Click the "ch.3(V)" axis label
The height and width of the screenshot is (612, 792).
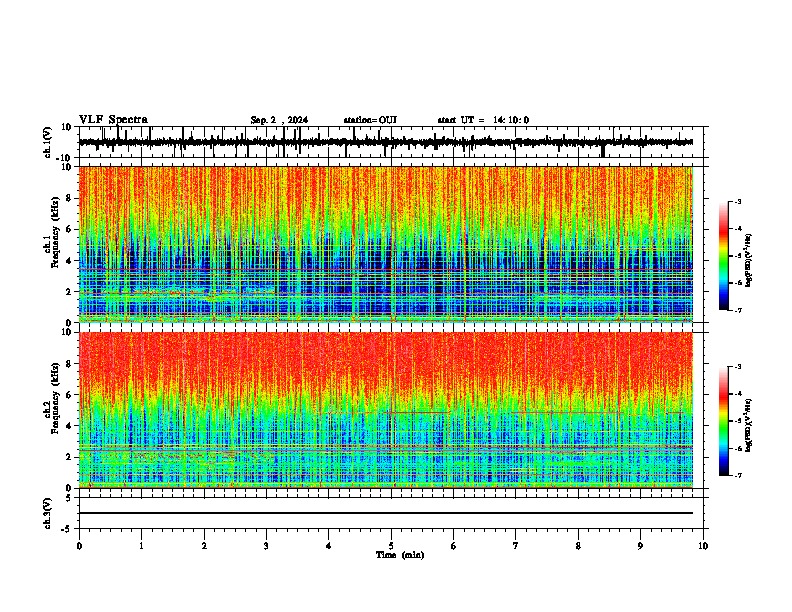coord(48,514)
